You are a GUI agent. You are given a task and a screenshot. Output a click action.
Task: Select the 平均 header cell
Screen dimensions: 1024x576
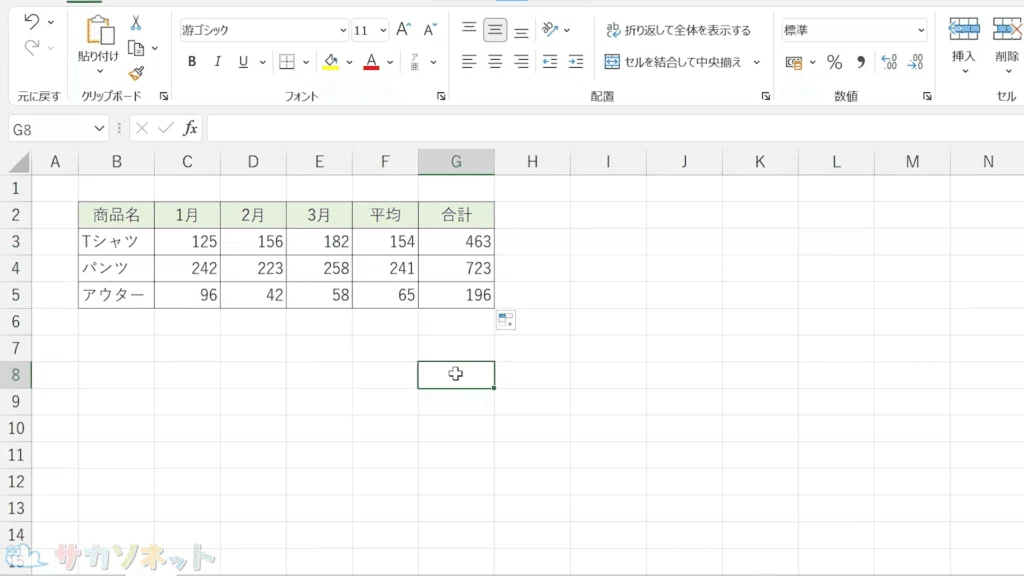click(x=385, y=215)
